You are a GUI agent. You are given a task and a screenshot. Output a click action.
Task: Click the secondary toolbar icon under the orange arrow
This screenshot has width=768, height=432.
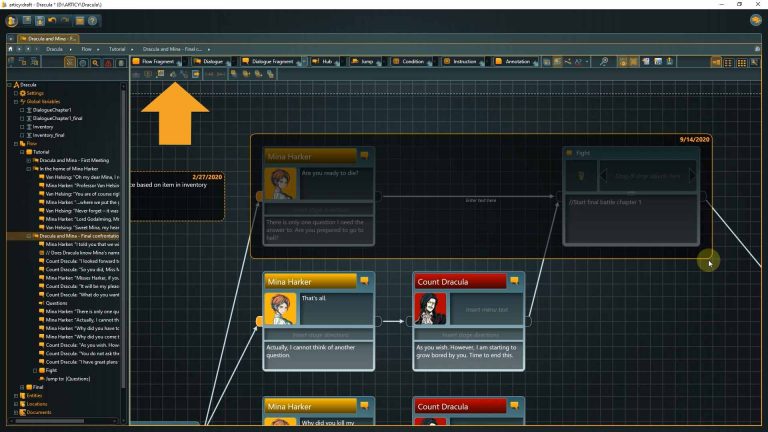(172, 74)
